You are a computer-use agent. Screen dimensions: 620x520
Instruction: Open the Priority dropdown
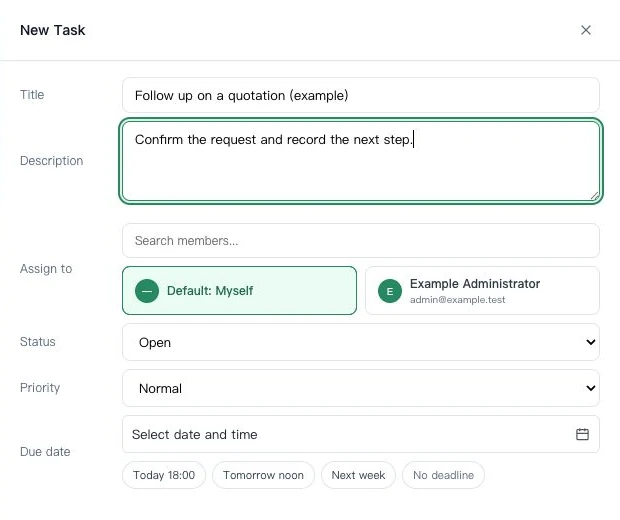coord(361,388)
